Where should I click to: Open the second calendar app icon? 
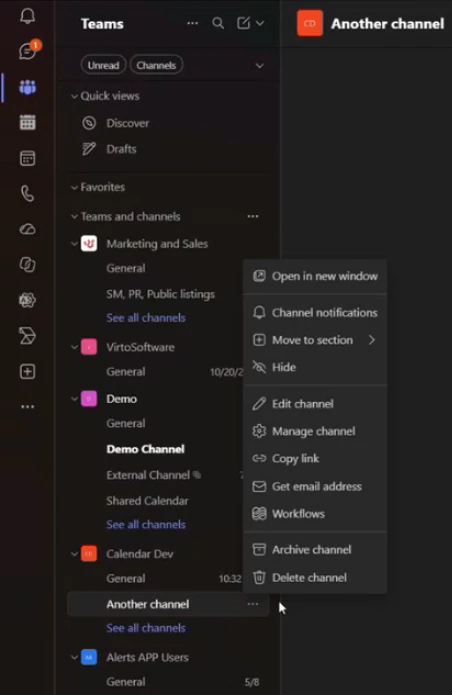27,158
